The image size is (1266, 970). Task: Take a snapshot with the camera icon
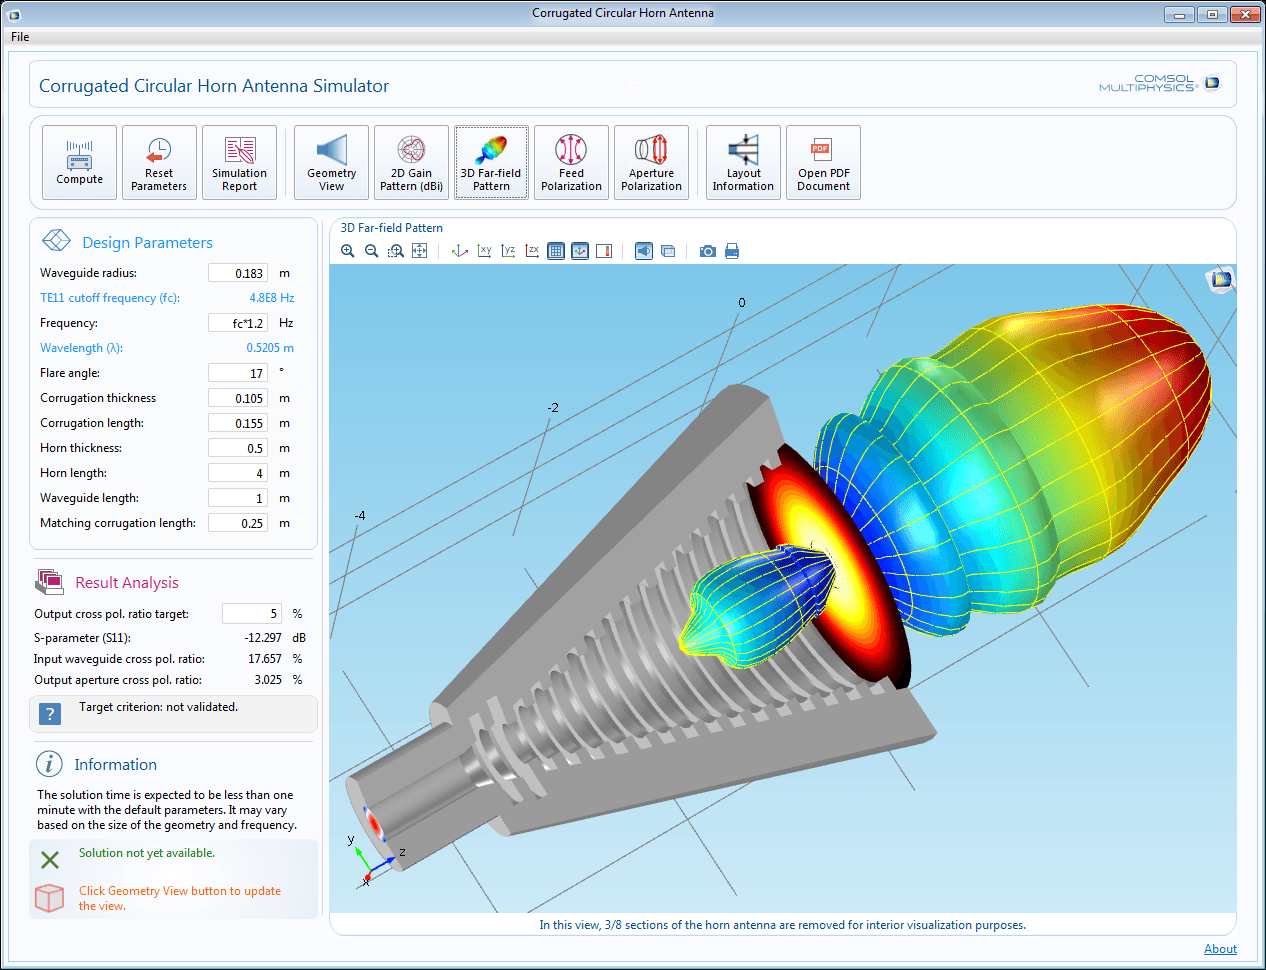(x=708, y=251)
